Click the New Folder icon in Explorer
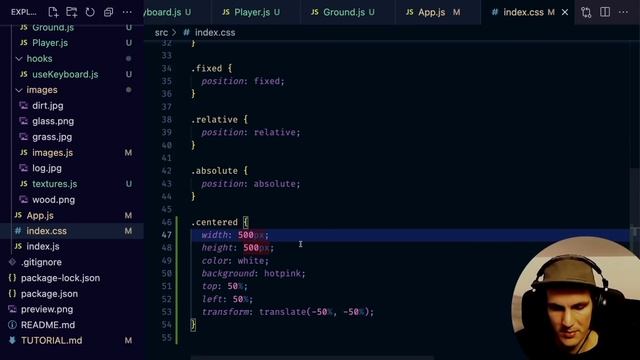640x360 pixels. click(x=71, y=12)
